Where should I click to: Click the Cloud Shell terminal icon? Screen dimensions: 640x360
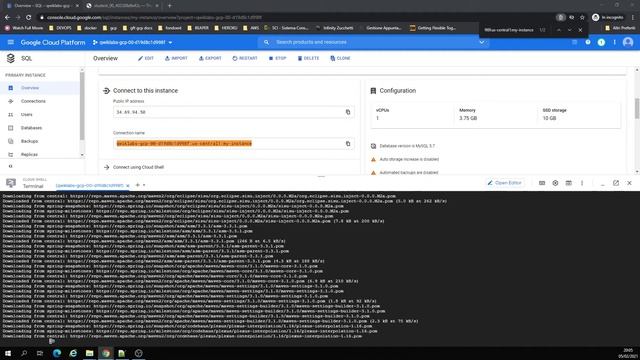[x=11, y=183]
